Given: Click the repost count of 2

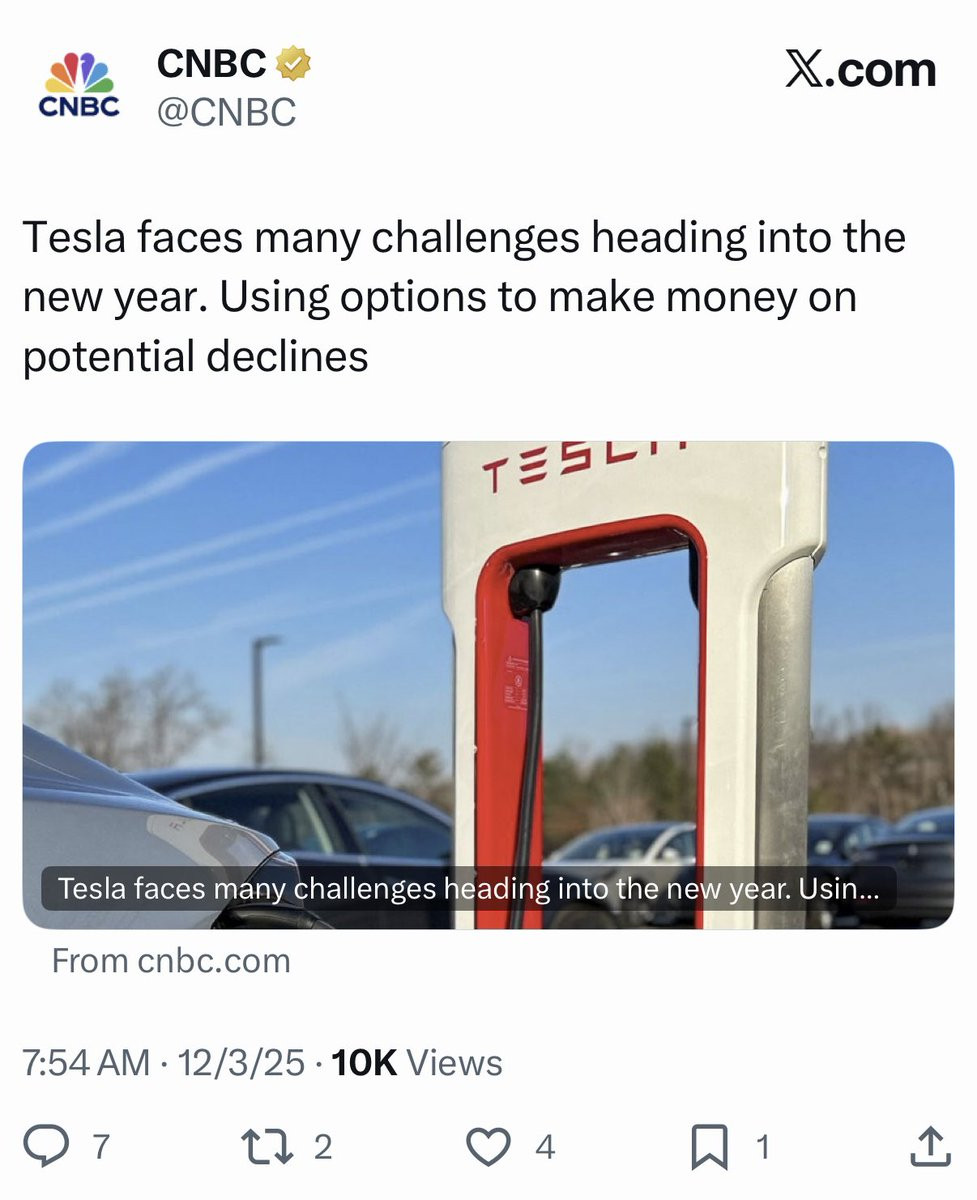Looking at the screenshot, I should point(322,1147).
